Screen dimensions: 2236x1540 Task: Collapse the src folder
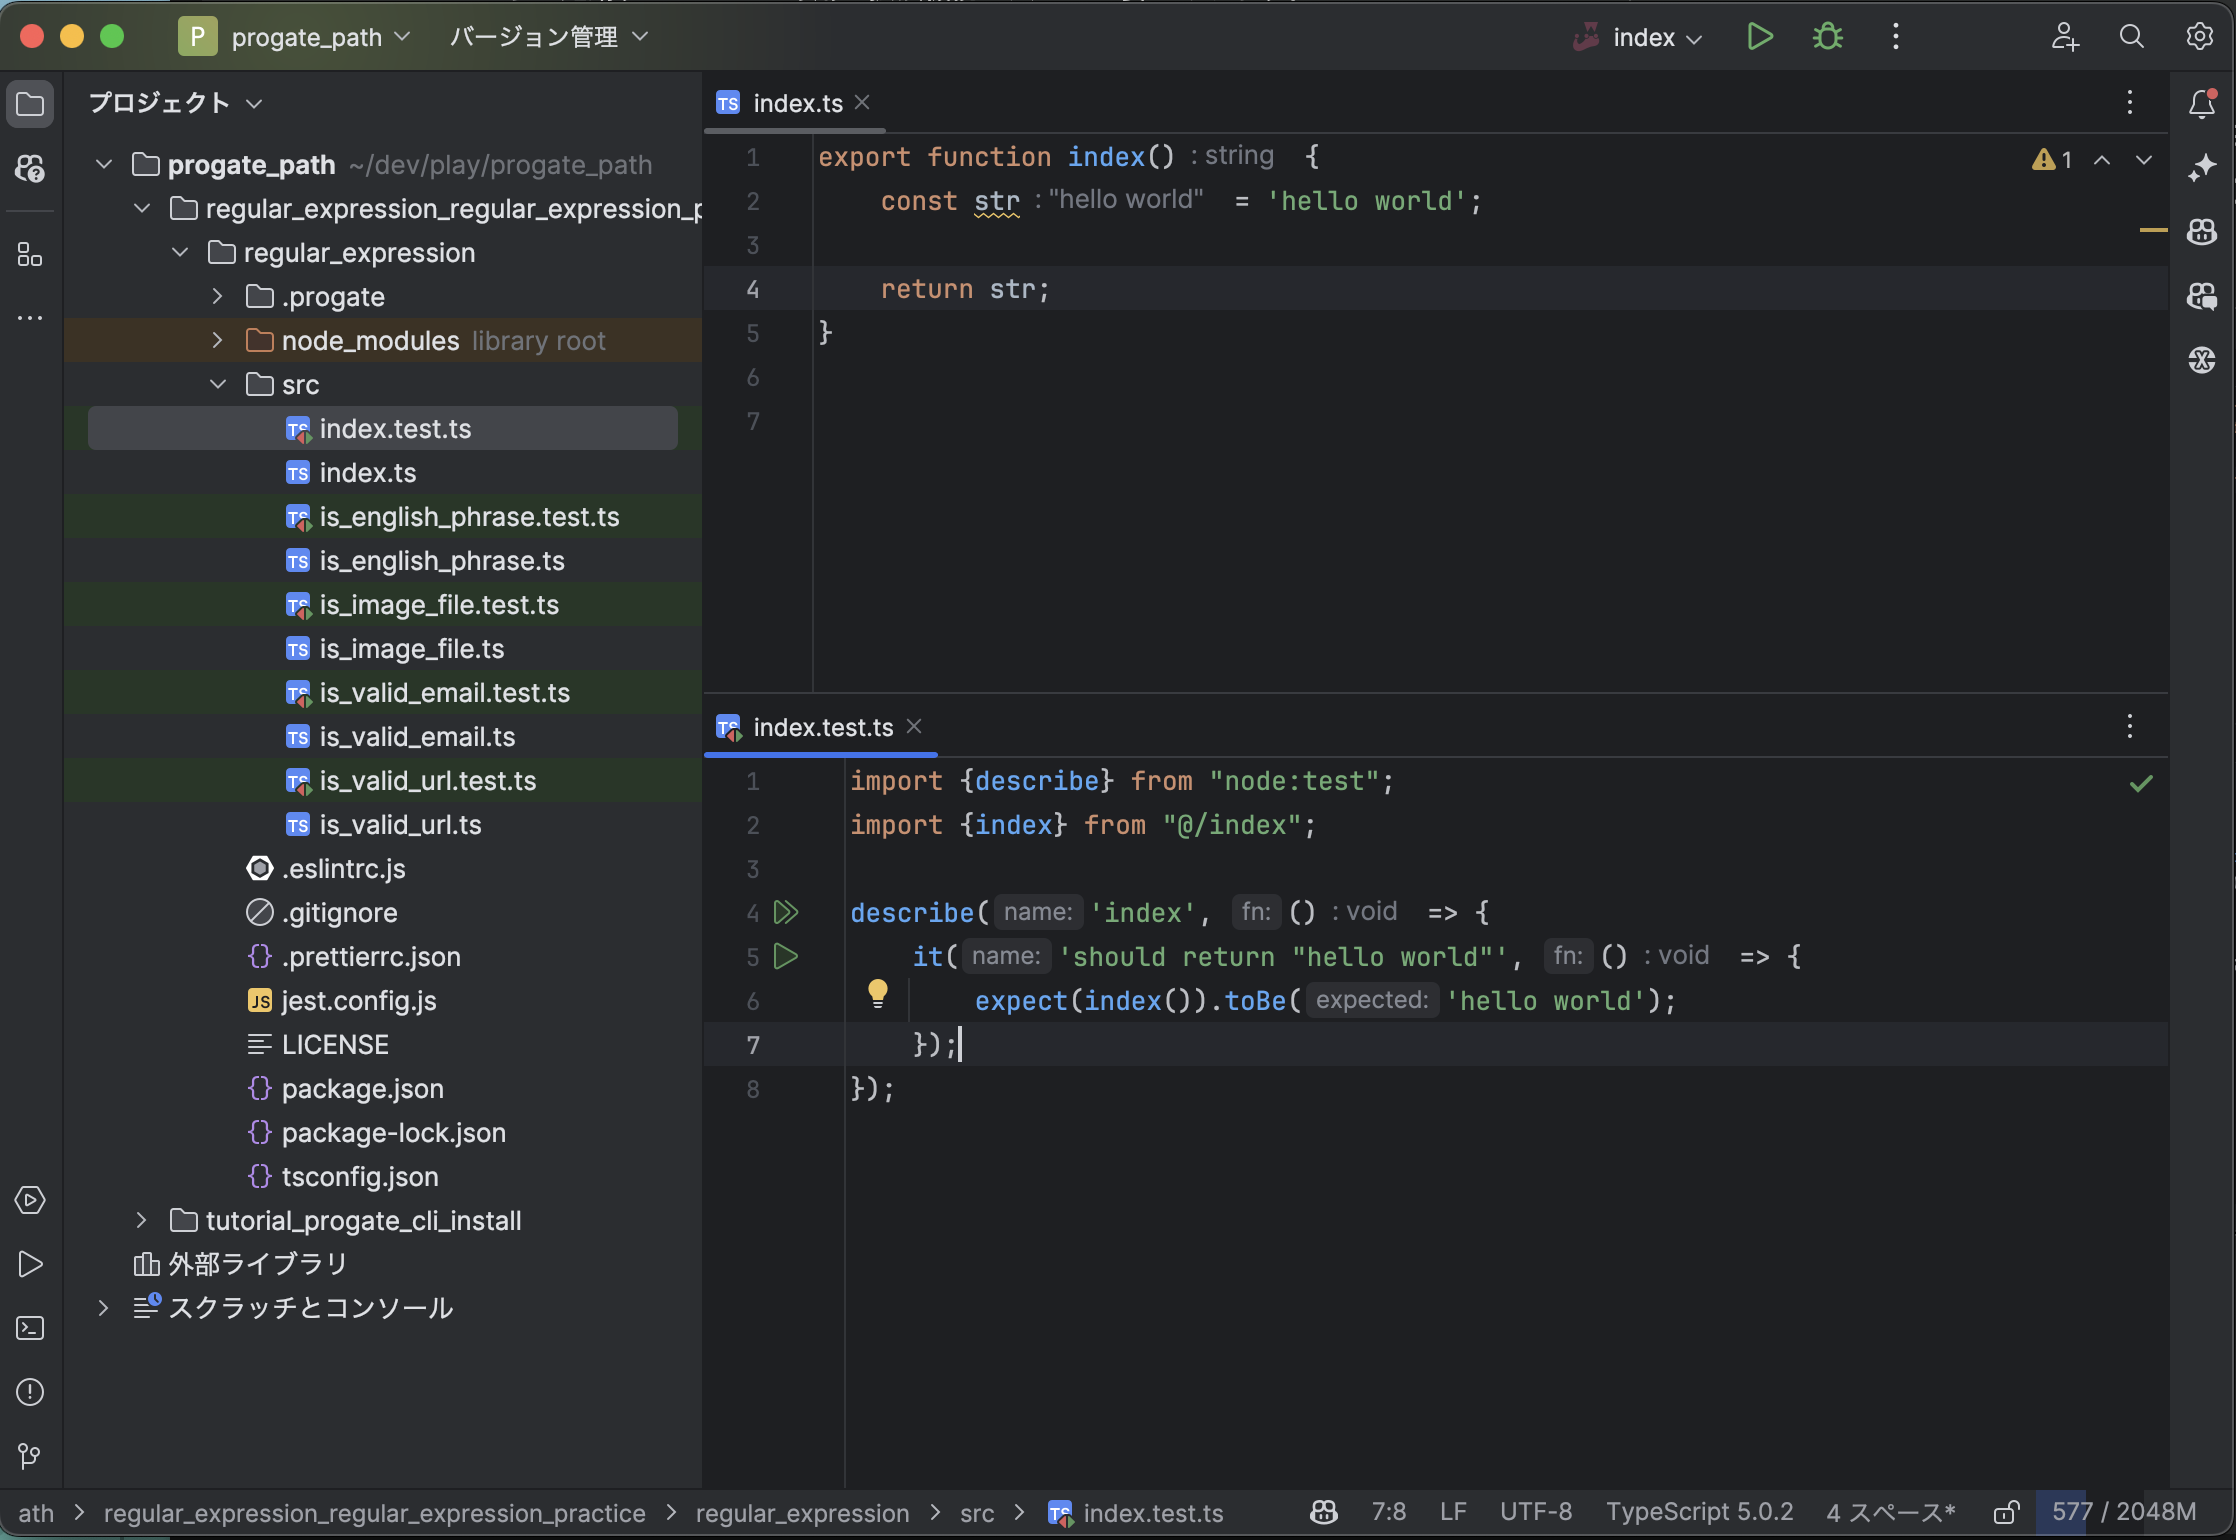(217, 385)
